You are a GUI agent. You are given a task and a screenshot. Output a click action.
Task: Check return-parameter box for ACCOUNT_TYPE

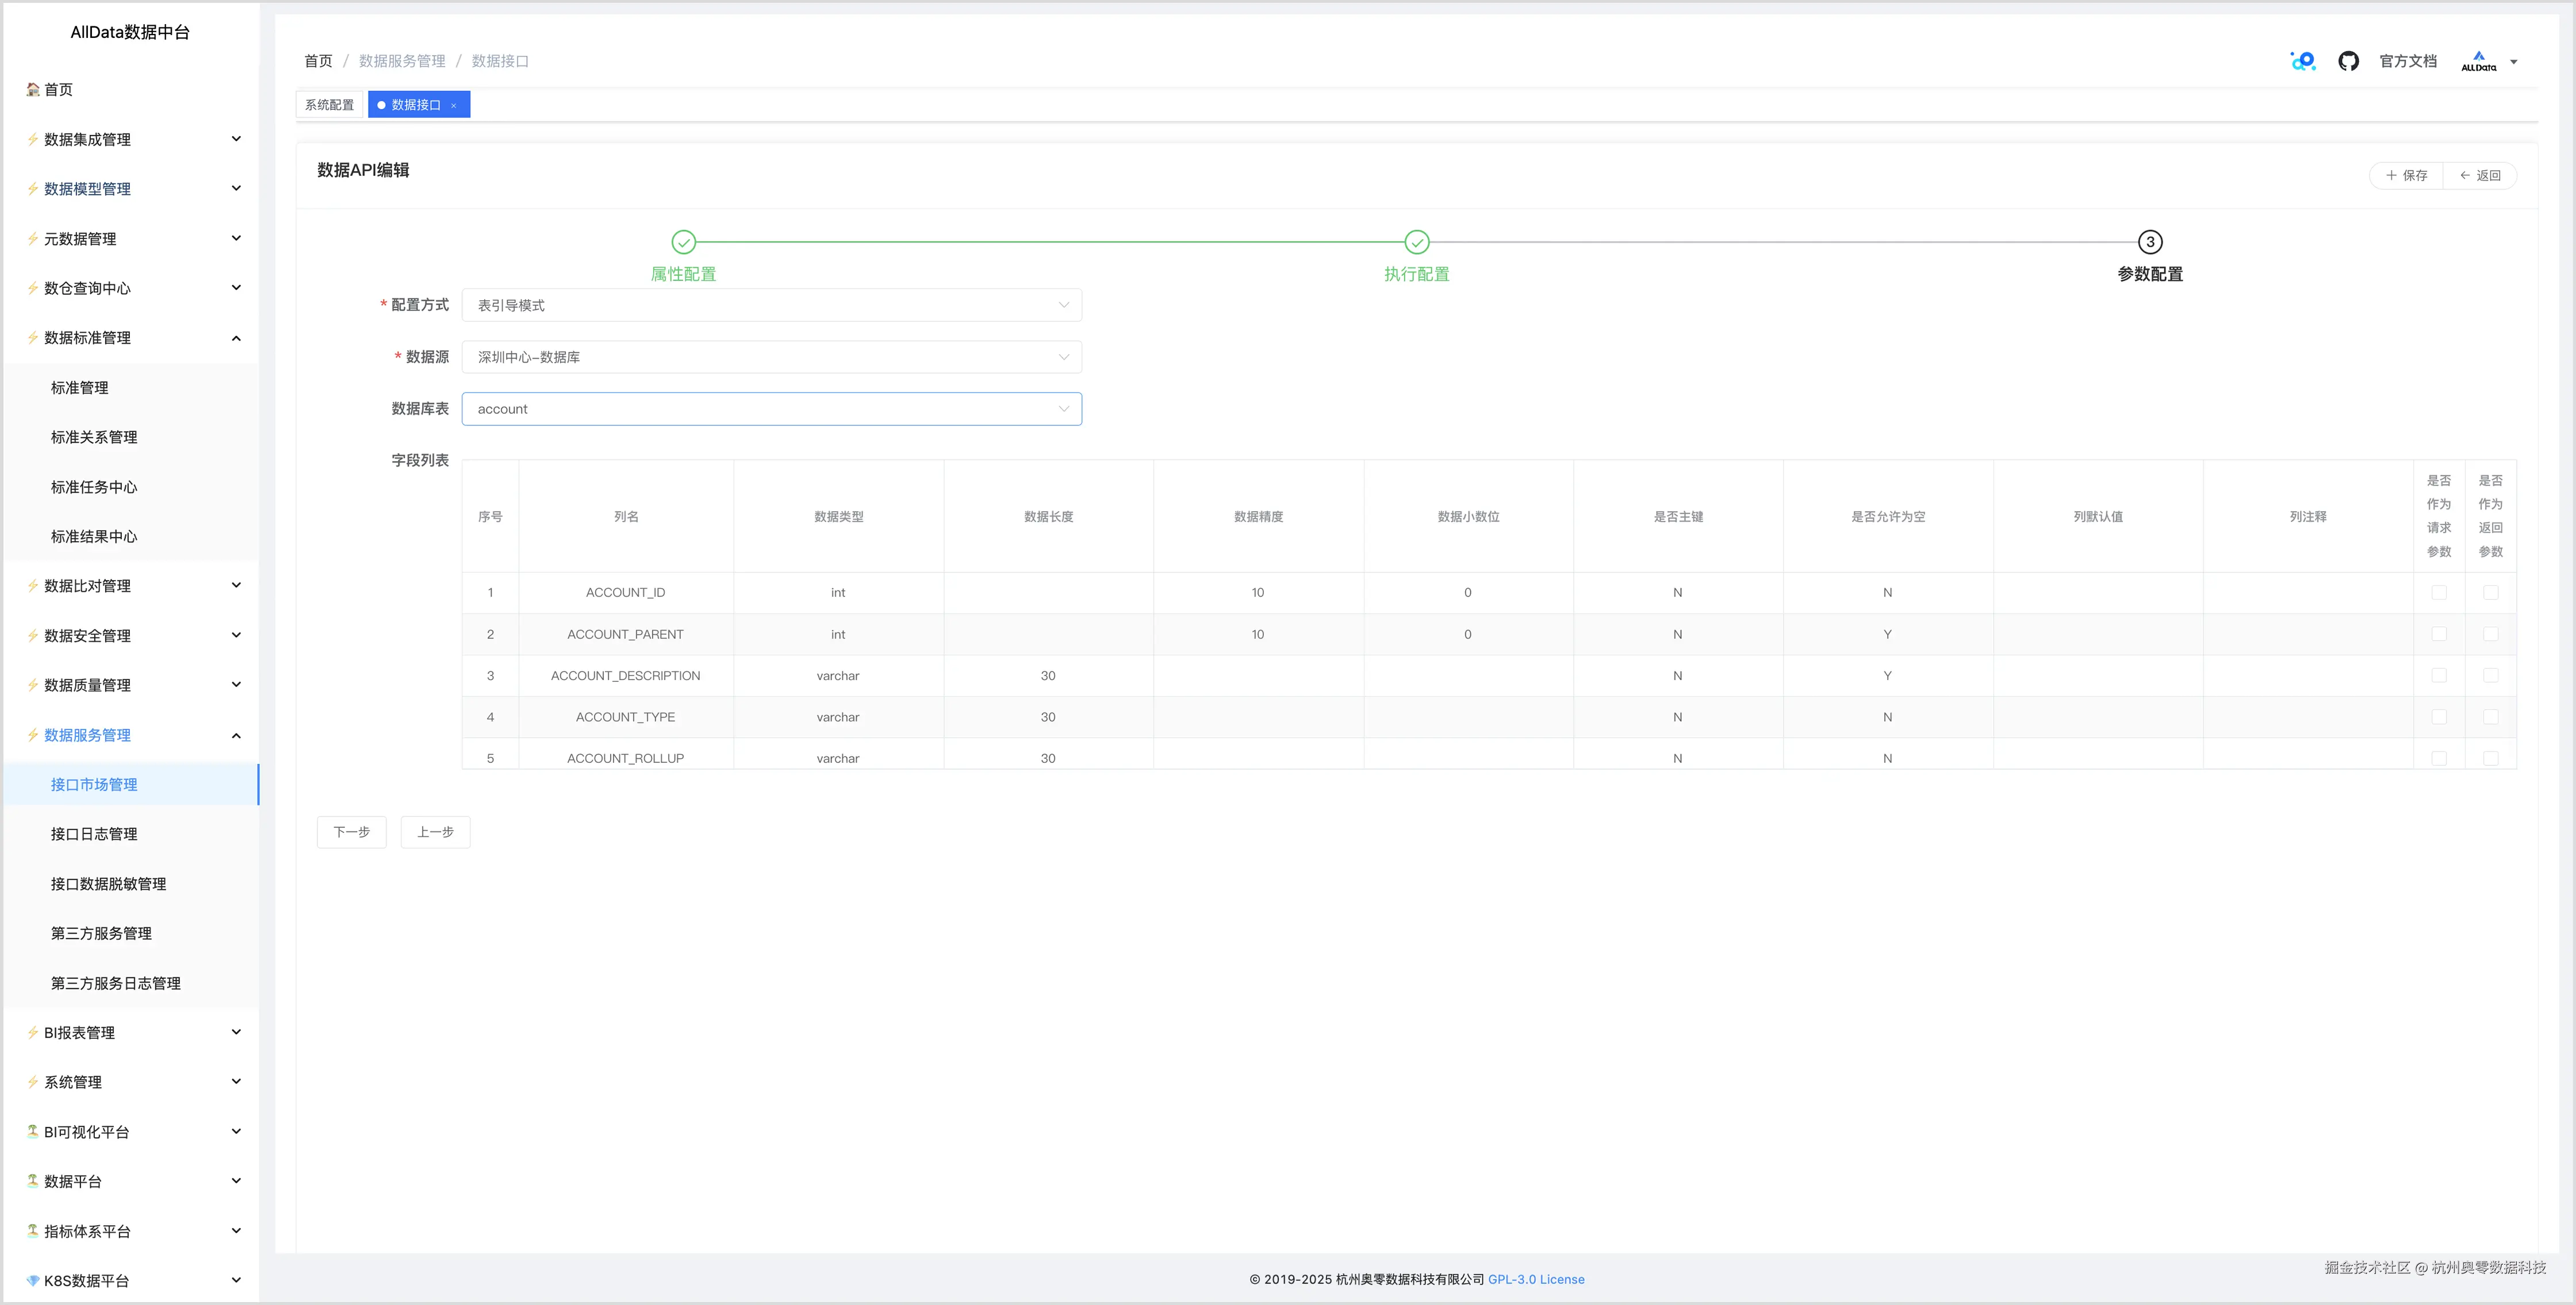pos(2491,717)
